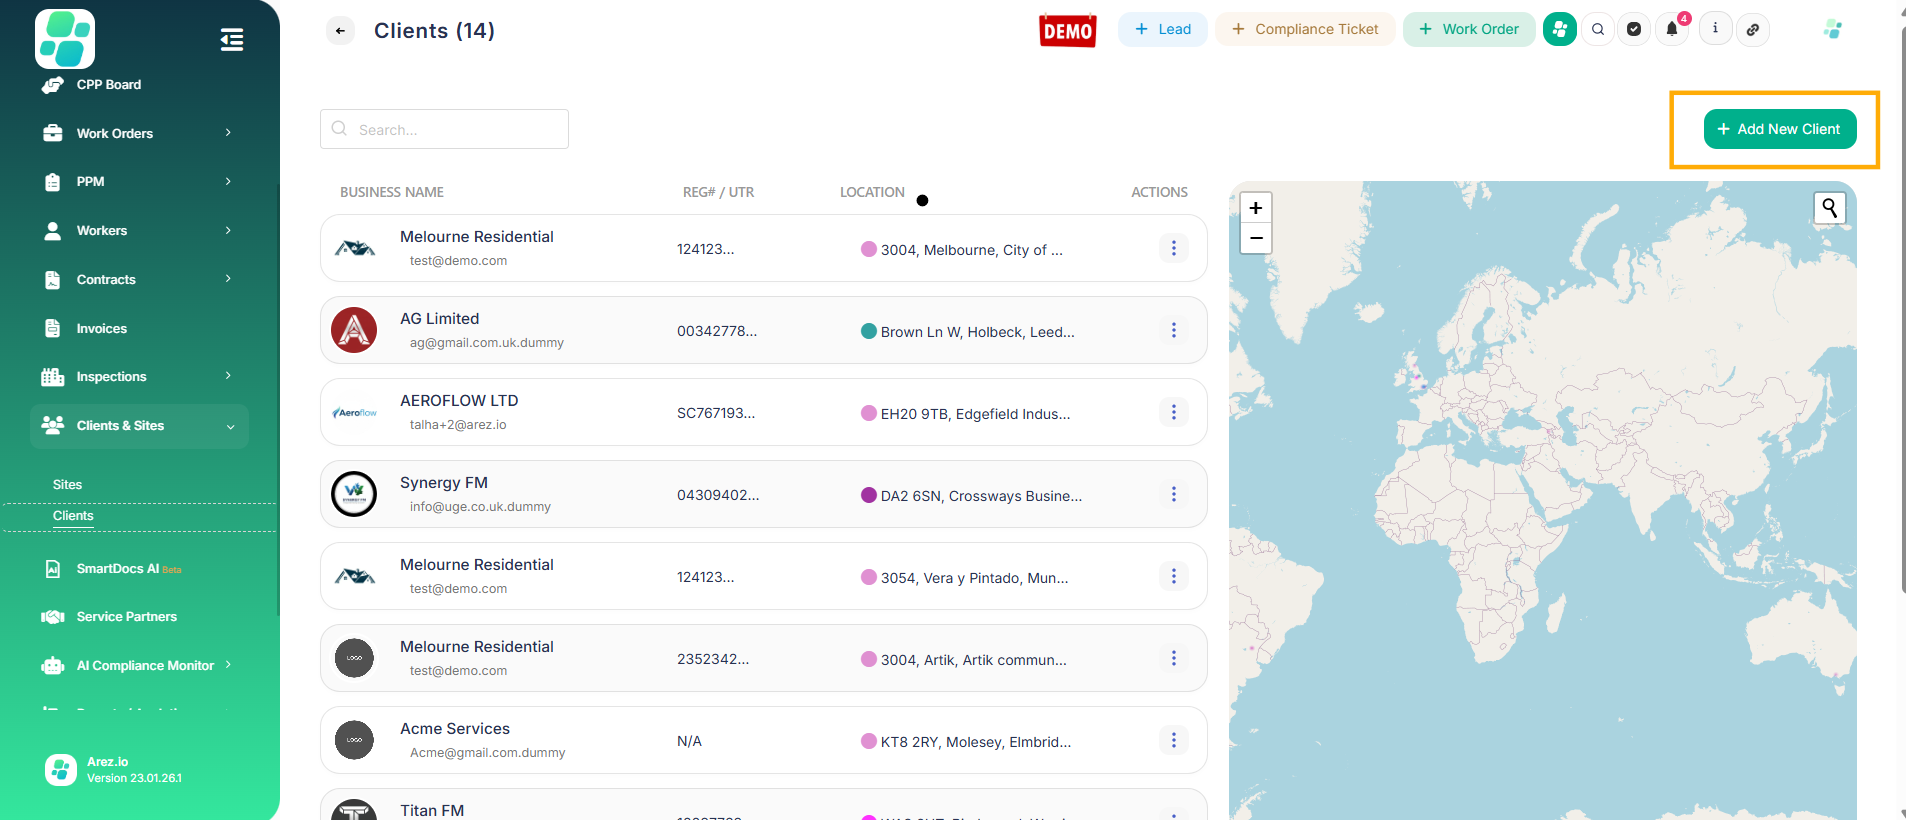Screen dimensions: 1906x820
Task: Zoom in on the map
Action: [x=1255, y=208]
